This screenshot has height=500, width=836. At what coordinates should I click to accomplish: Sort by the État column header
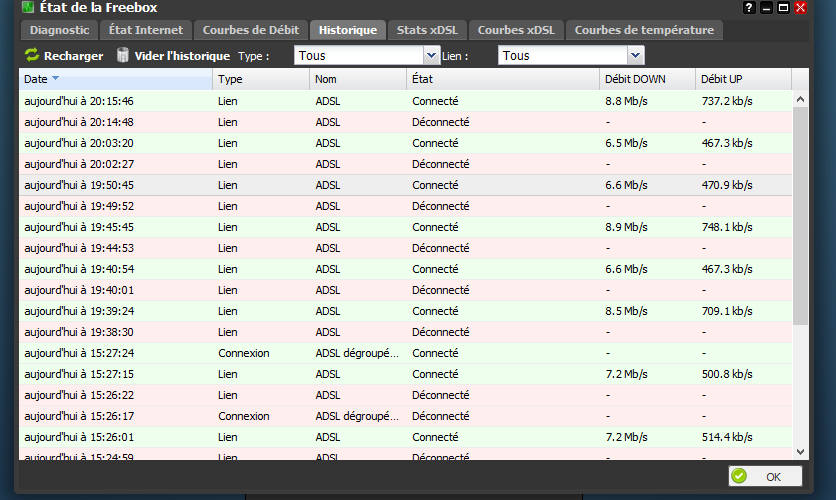pyautogui.click(x=503, y=79)
